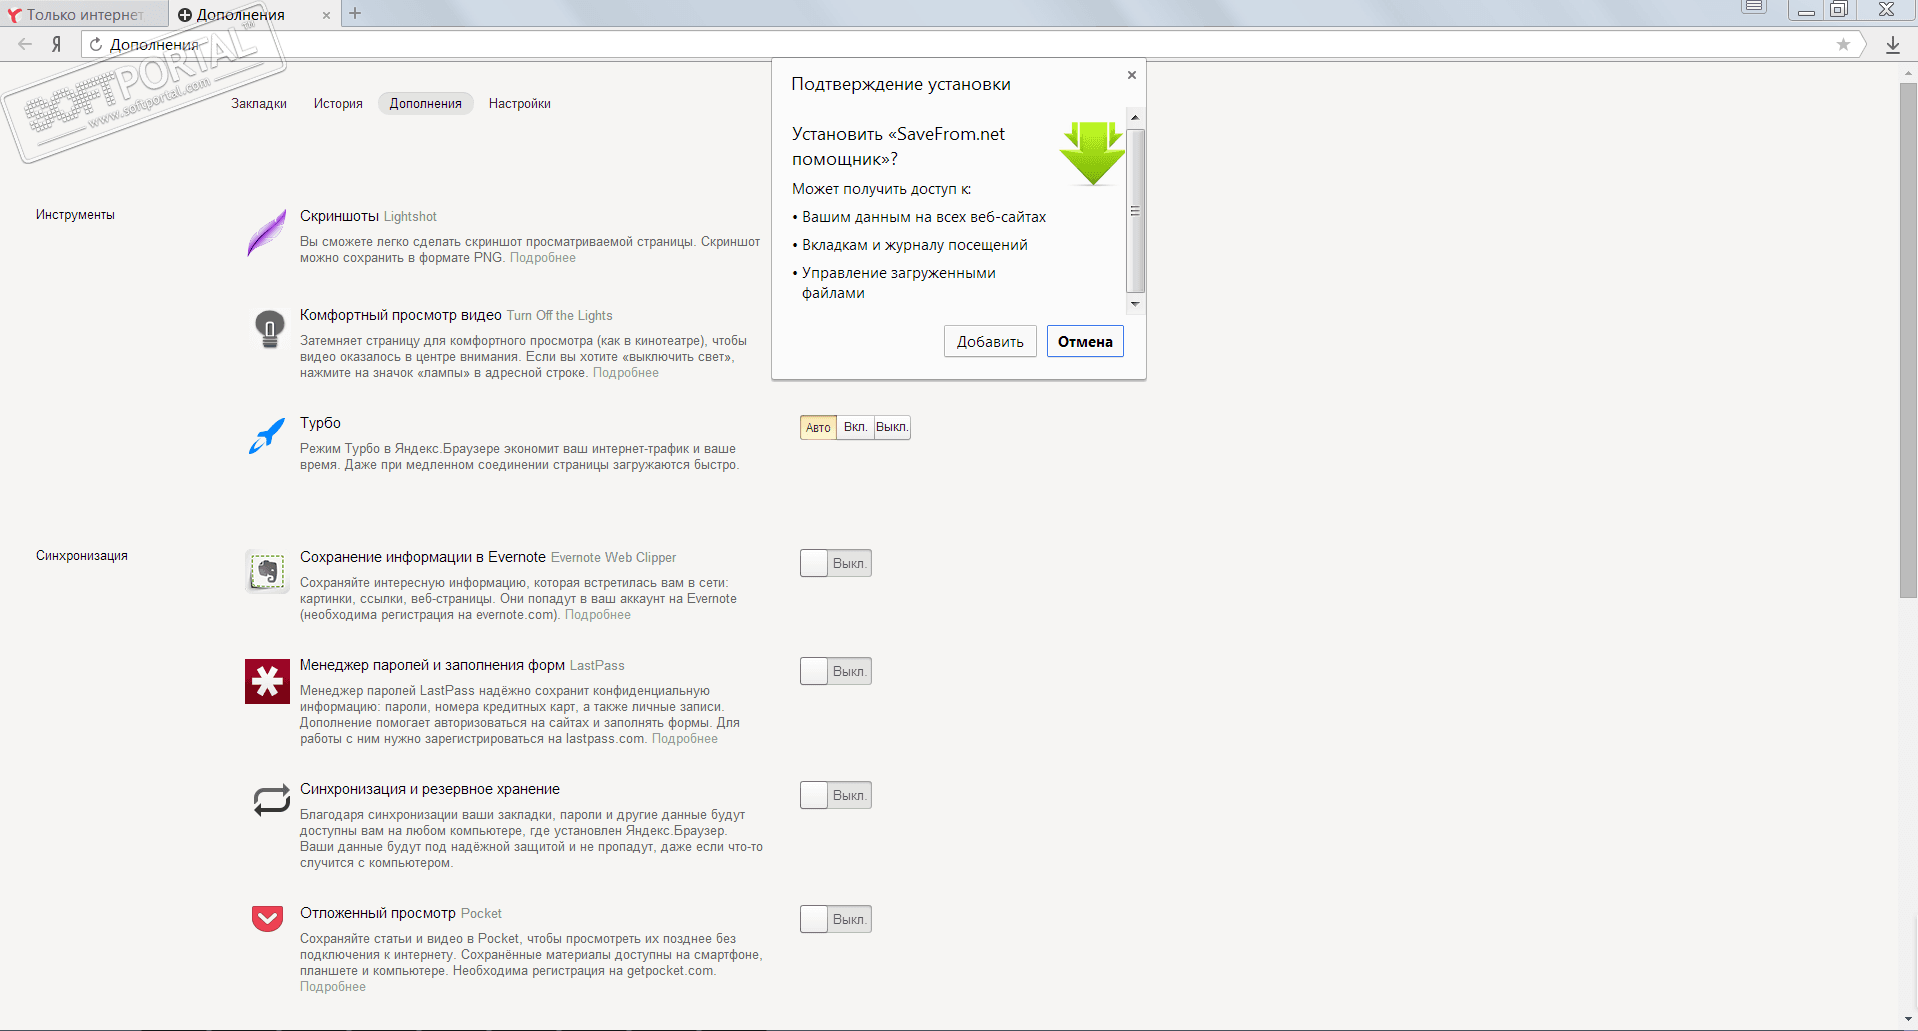Turn on Синхронизация и резервное хранение toggle

pos(836,795)
